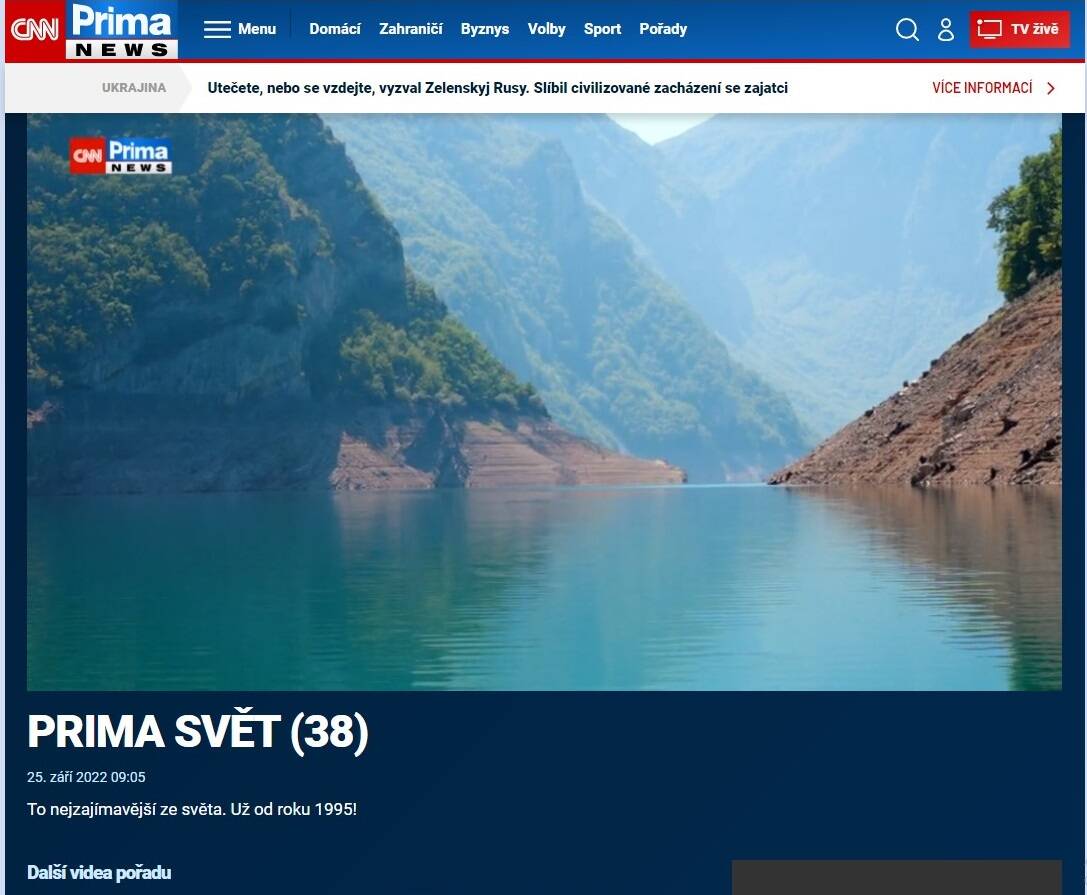
Task: Go to the CNN Prima News home logo
Action: [94, 30]
